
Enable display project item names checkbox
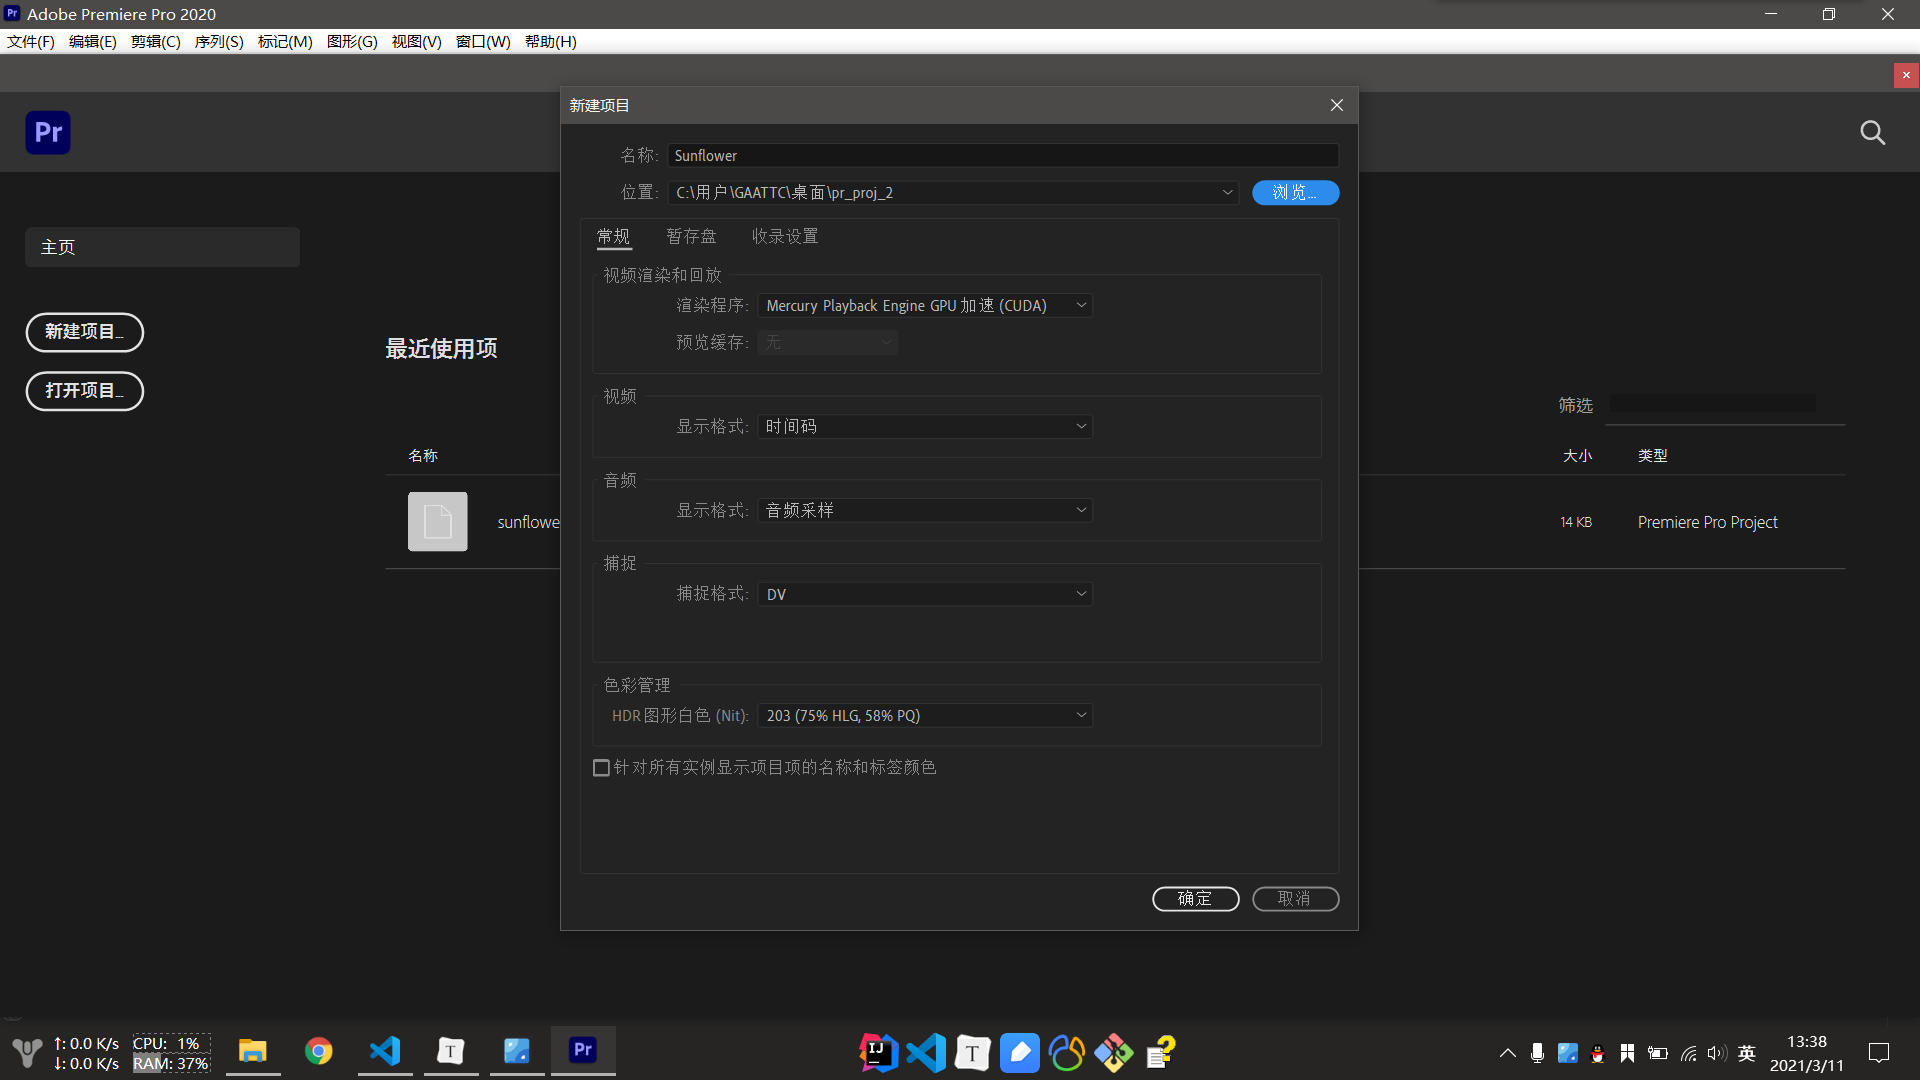coord(601,768)
